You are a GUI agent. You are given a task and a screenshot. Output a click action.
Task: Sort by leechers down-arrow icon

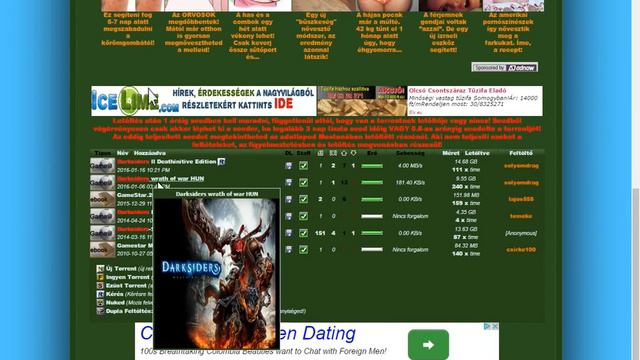(x=353, y=153)
